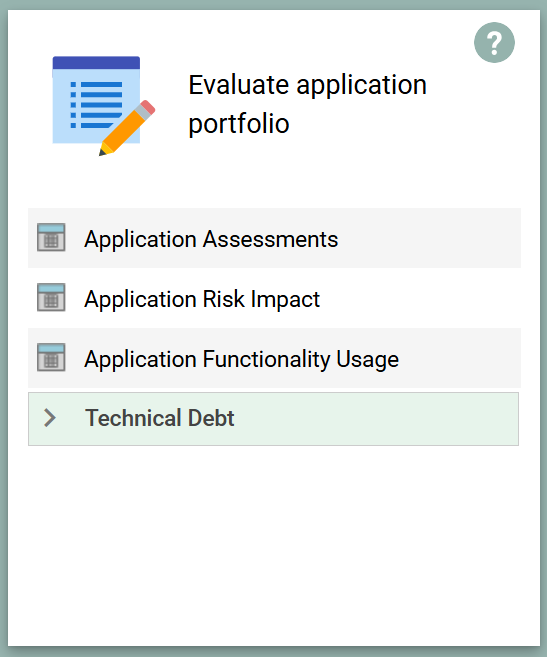547x657 pixels.
Task: Click empty white card area below Technical Debt
Action: click(274, 545)
